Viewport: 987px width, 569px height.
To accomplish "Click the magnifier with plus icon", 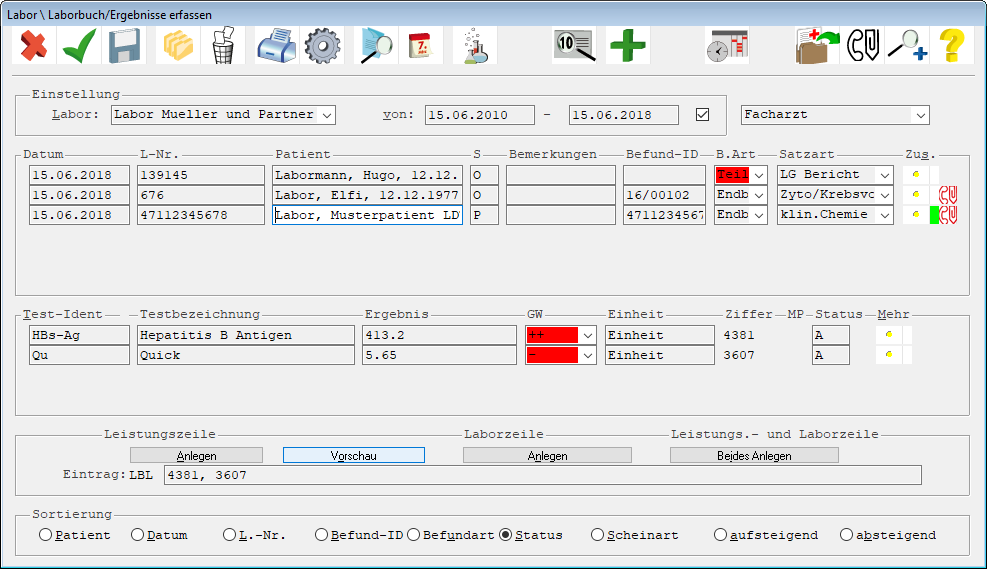I will pos(907,45).
